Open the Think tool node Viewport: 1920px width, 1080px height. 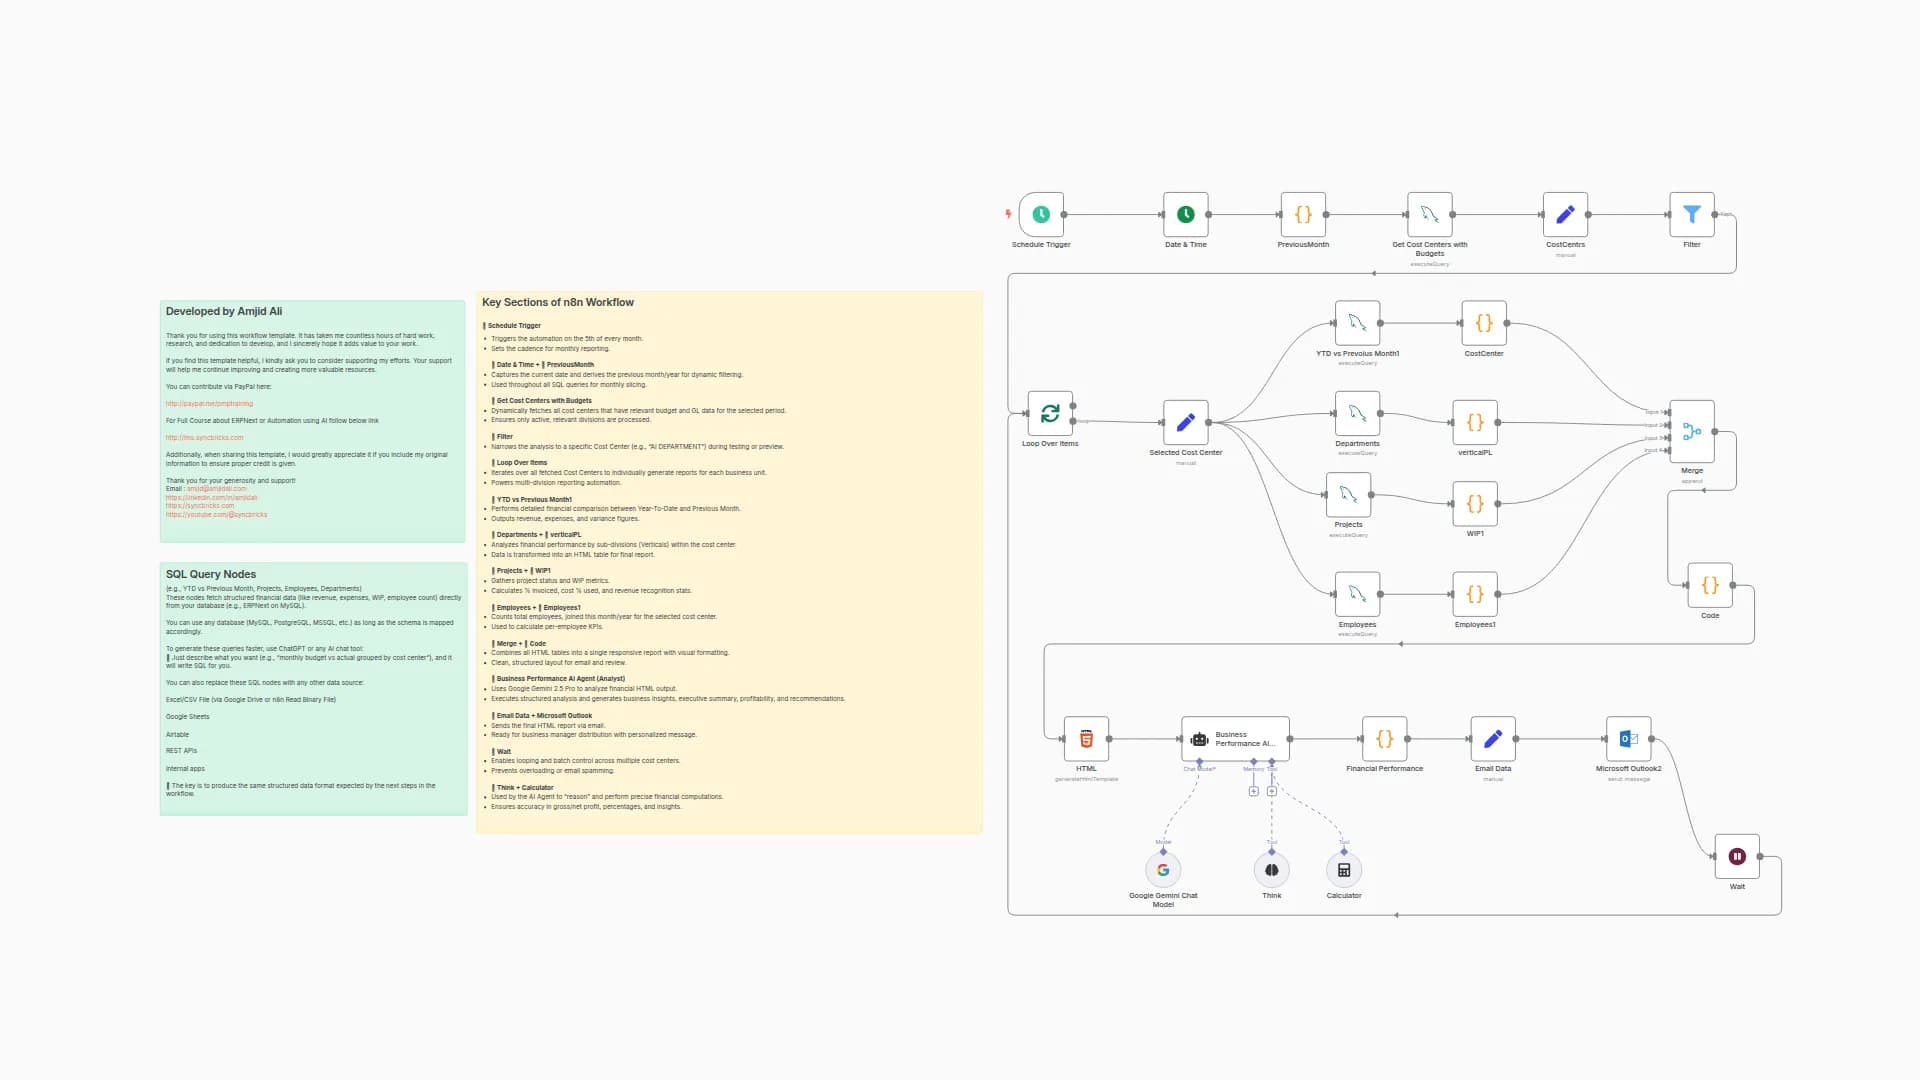[1272, 870]
